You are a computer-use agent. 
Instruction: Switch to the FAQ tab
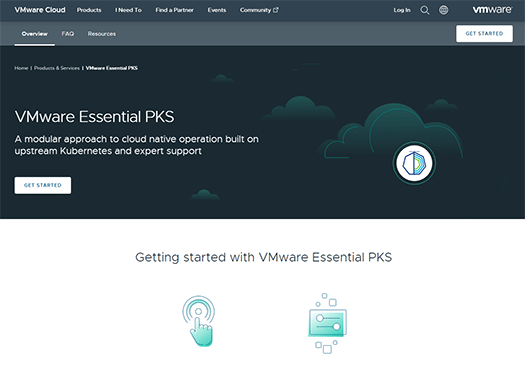[68, 34]
